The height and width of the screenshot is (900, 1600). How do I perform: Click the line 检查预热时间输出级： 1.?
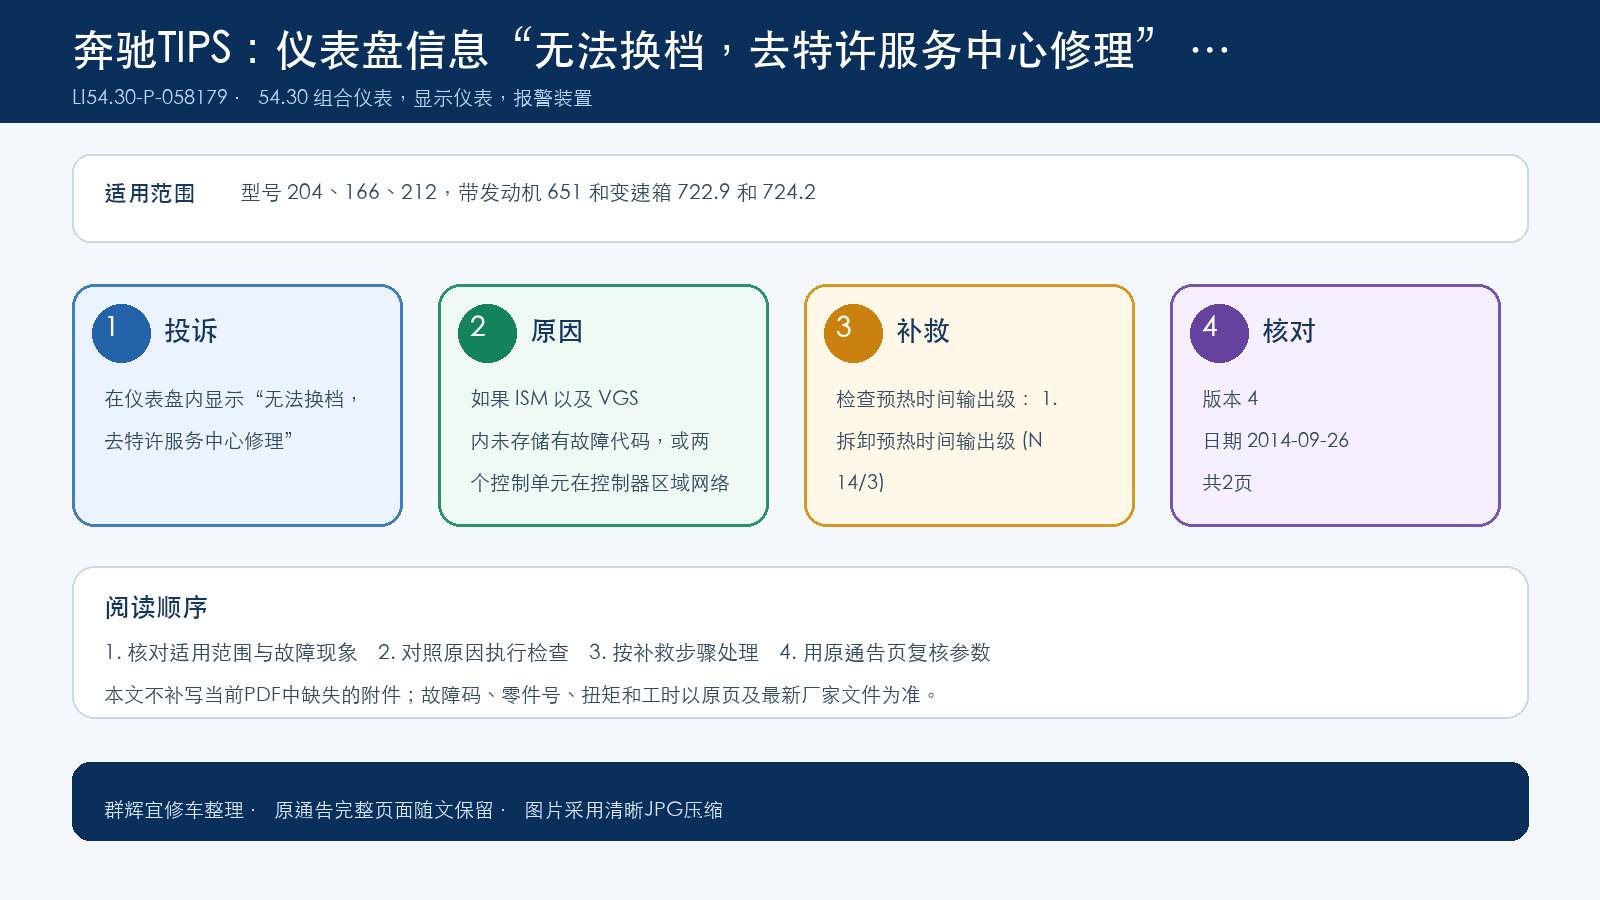947,399
